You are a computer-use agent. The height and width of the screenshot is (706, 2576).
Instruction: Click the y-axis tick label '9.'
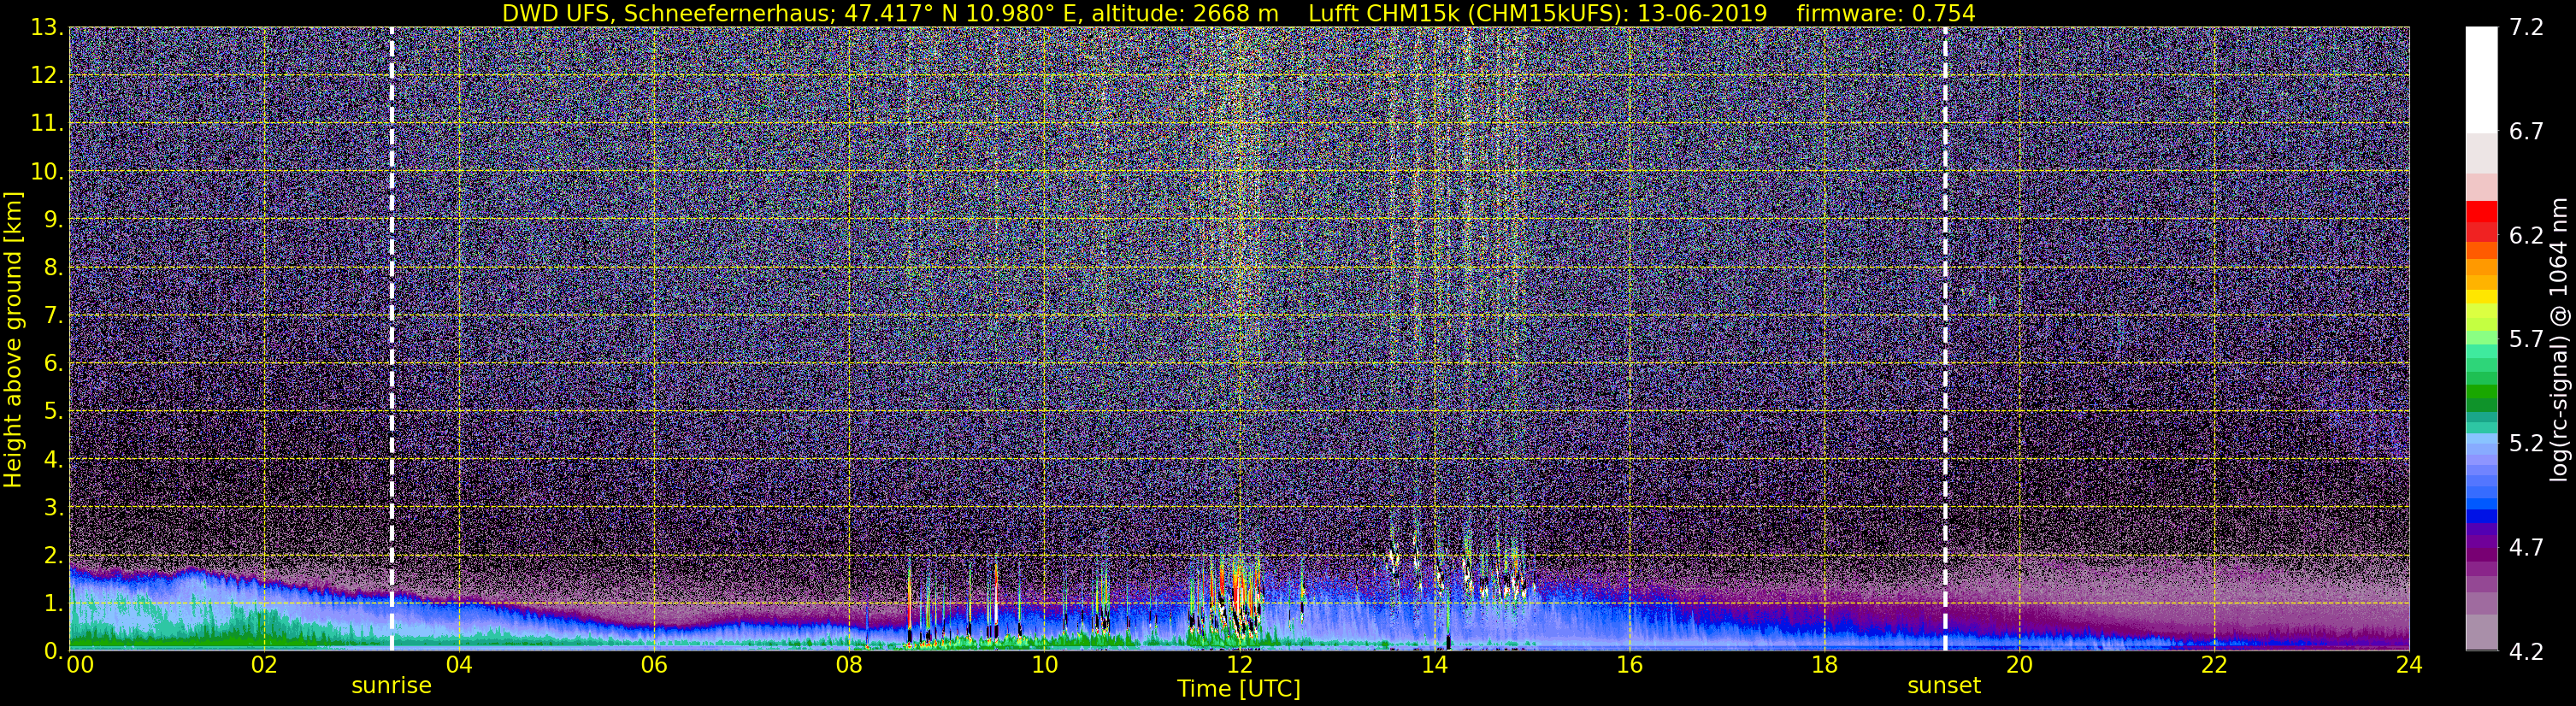[x=54, y=219]
